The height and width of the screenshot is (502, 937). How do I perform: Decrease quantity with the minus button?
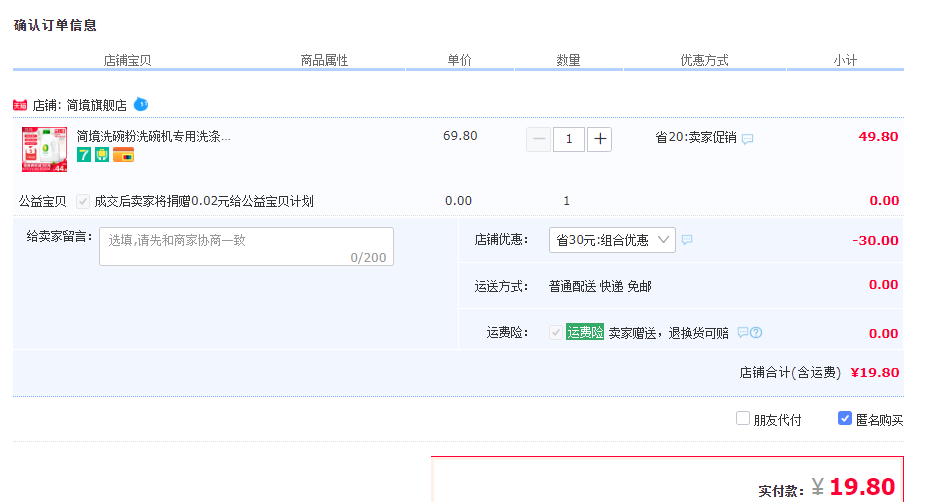point(538,139)
